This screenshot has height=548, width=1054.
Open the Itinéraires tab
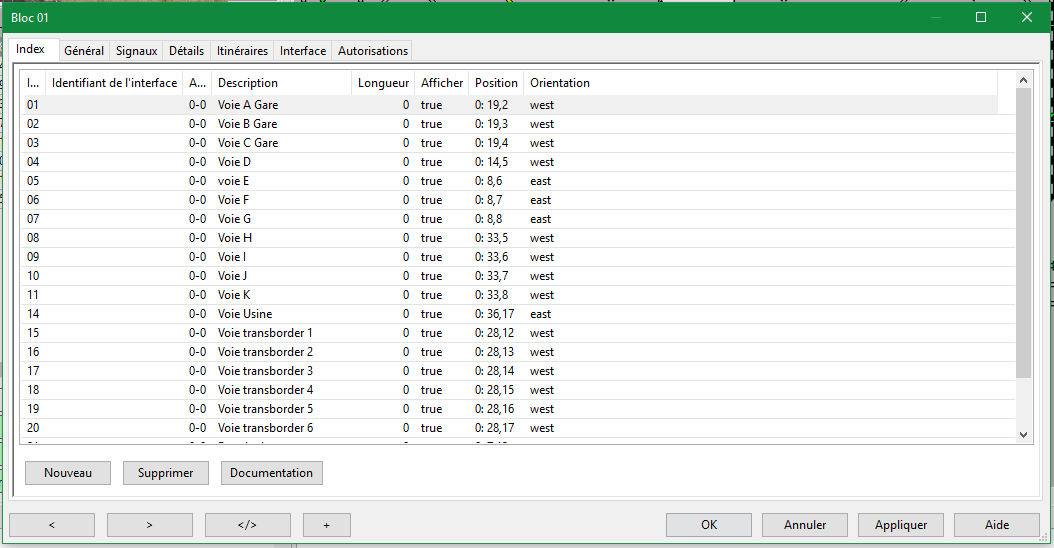(x=242, y=51)
